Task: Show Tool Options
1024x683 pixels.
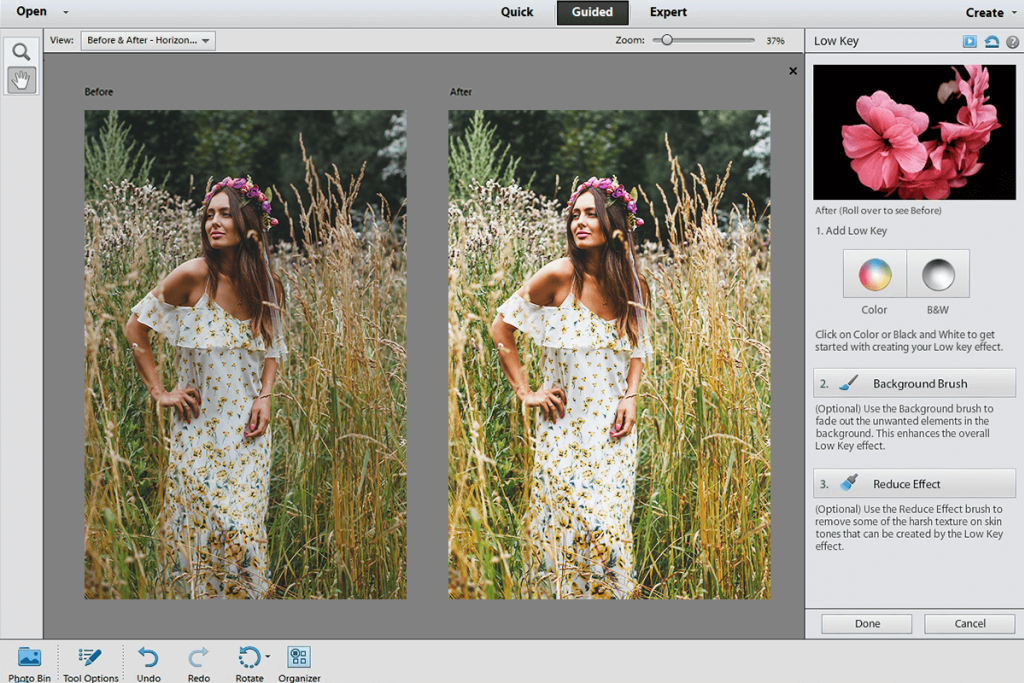Action: 91,660
